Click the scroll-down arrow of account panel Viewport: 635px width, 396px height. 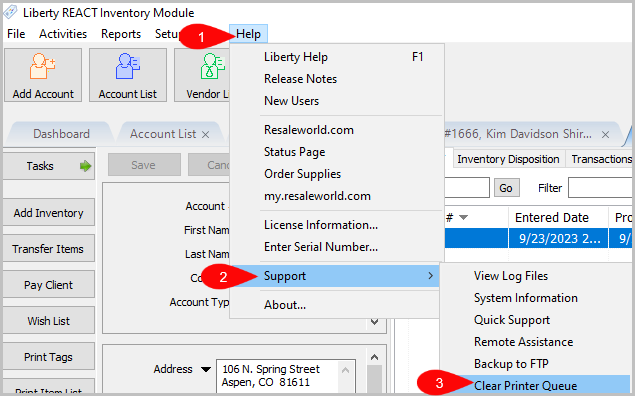(x=375, y=322)
